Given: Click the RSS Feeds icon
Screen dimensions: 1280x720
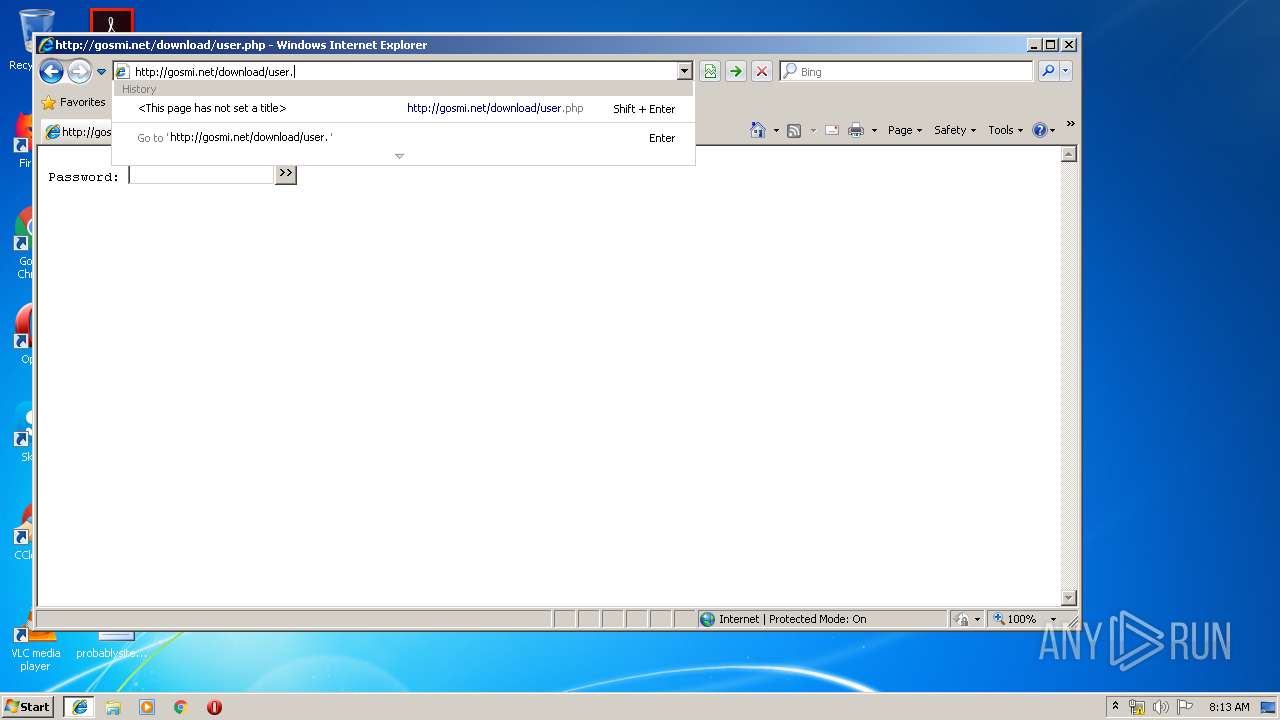Looking at the screenshot, I should click(794, 130).
